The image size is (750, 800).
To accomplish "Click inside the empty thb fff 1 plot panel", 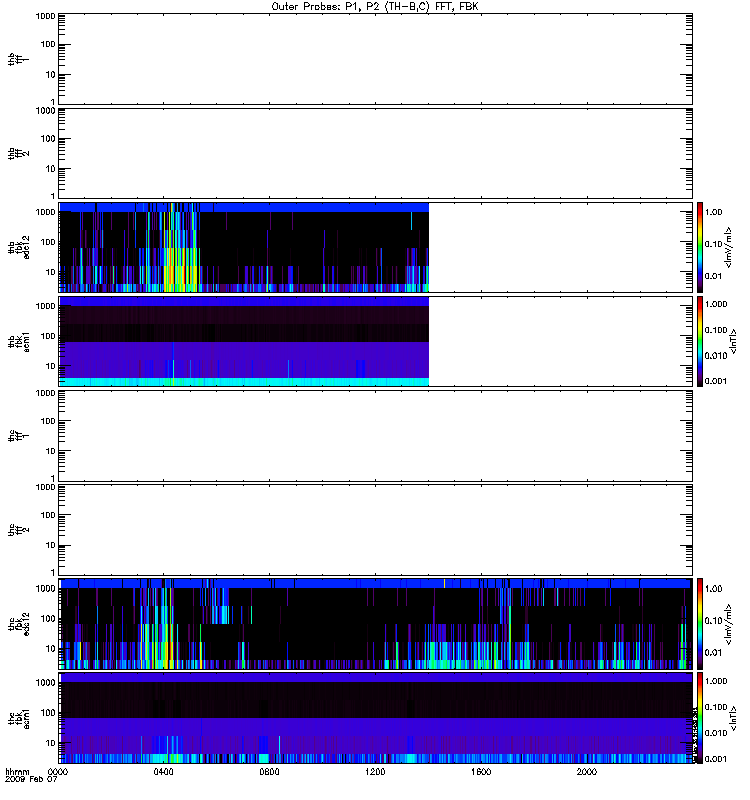I will pos(376,59).
